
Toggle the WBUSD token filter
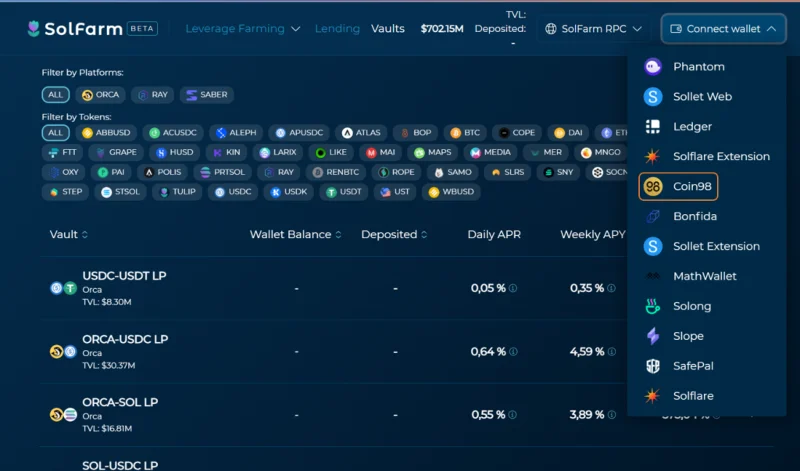(x=451, y=192)
